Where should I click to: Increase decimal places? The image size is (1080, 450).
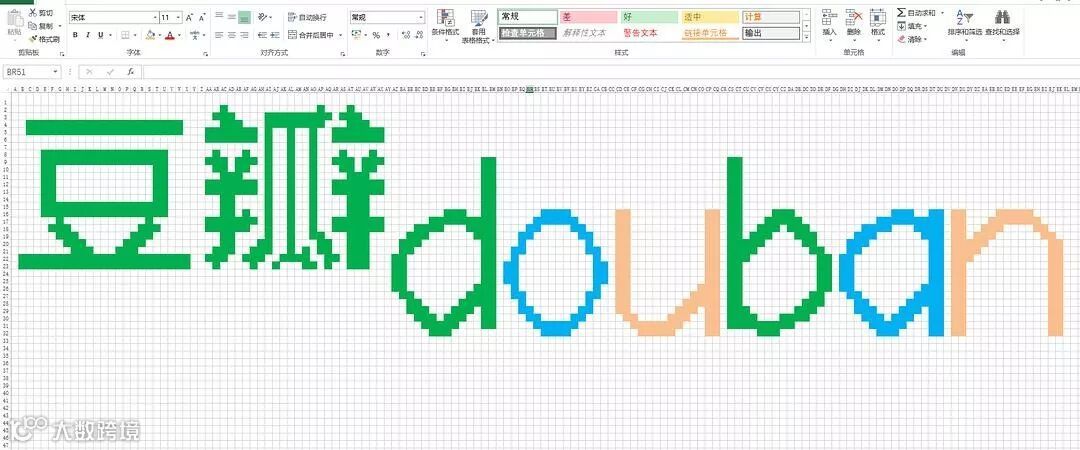click(x=406, y=34)
